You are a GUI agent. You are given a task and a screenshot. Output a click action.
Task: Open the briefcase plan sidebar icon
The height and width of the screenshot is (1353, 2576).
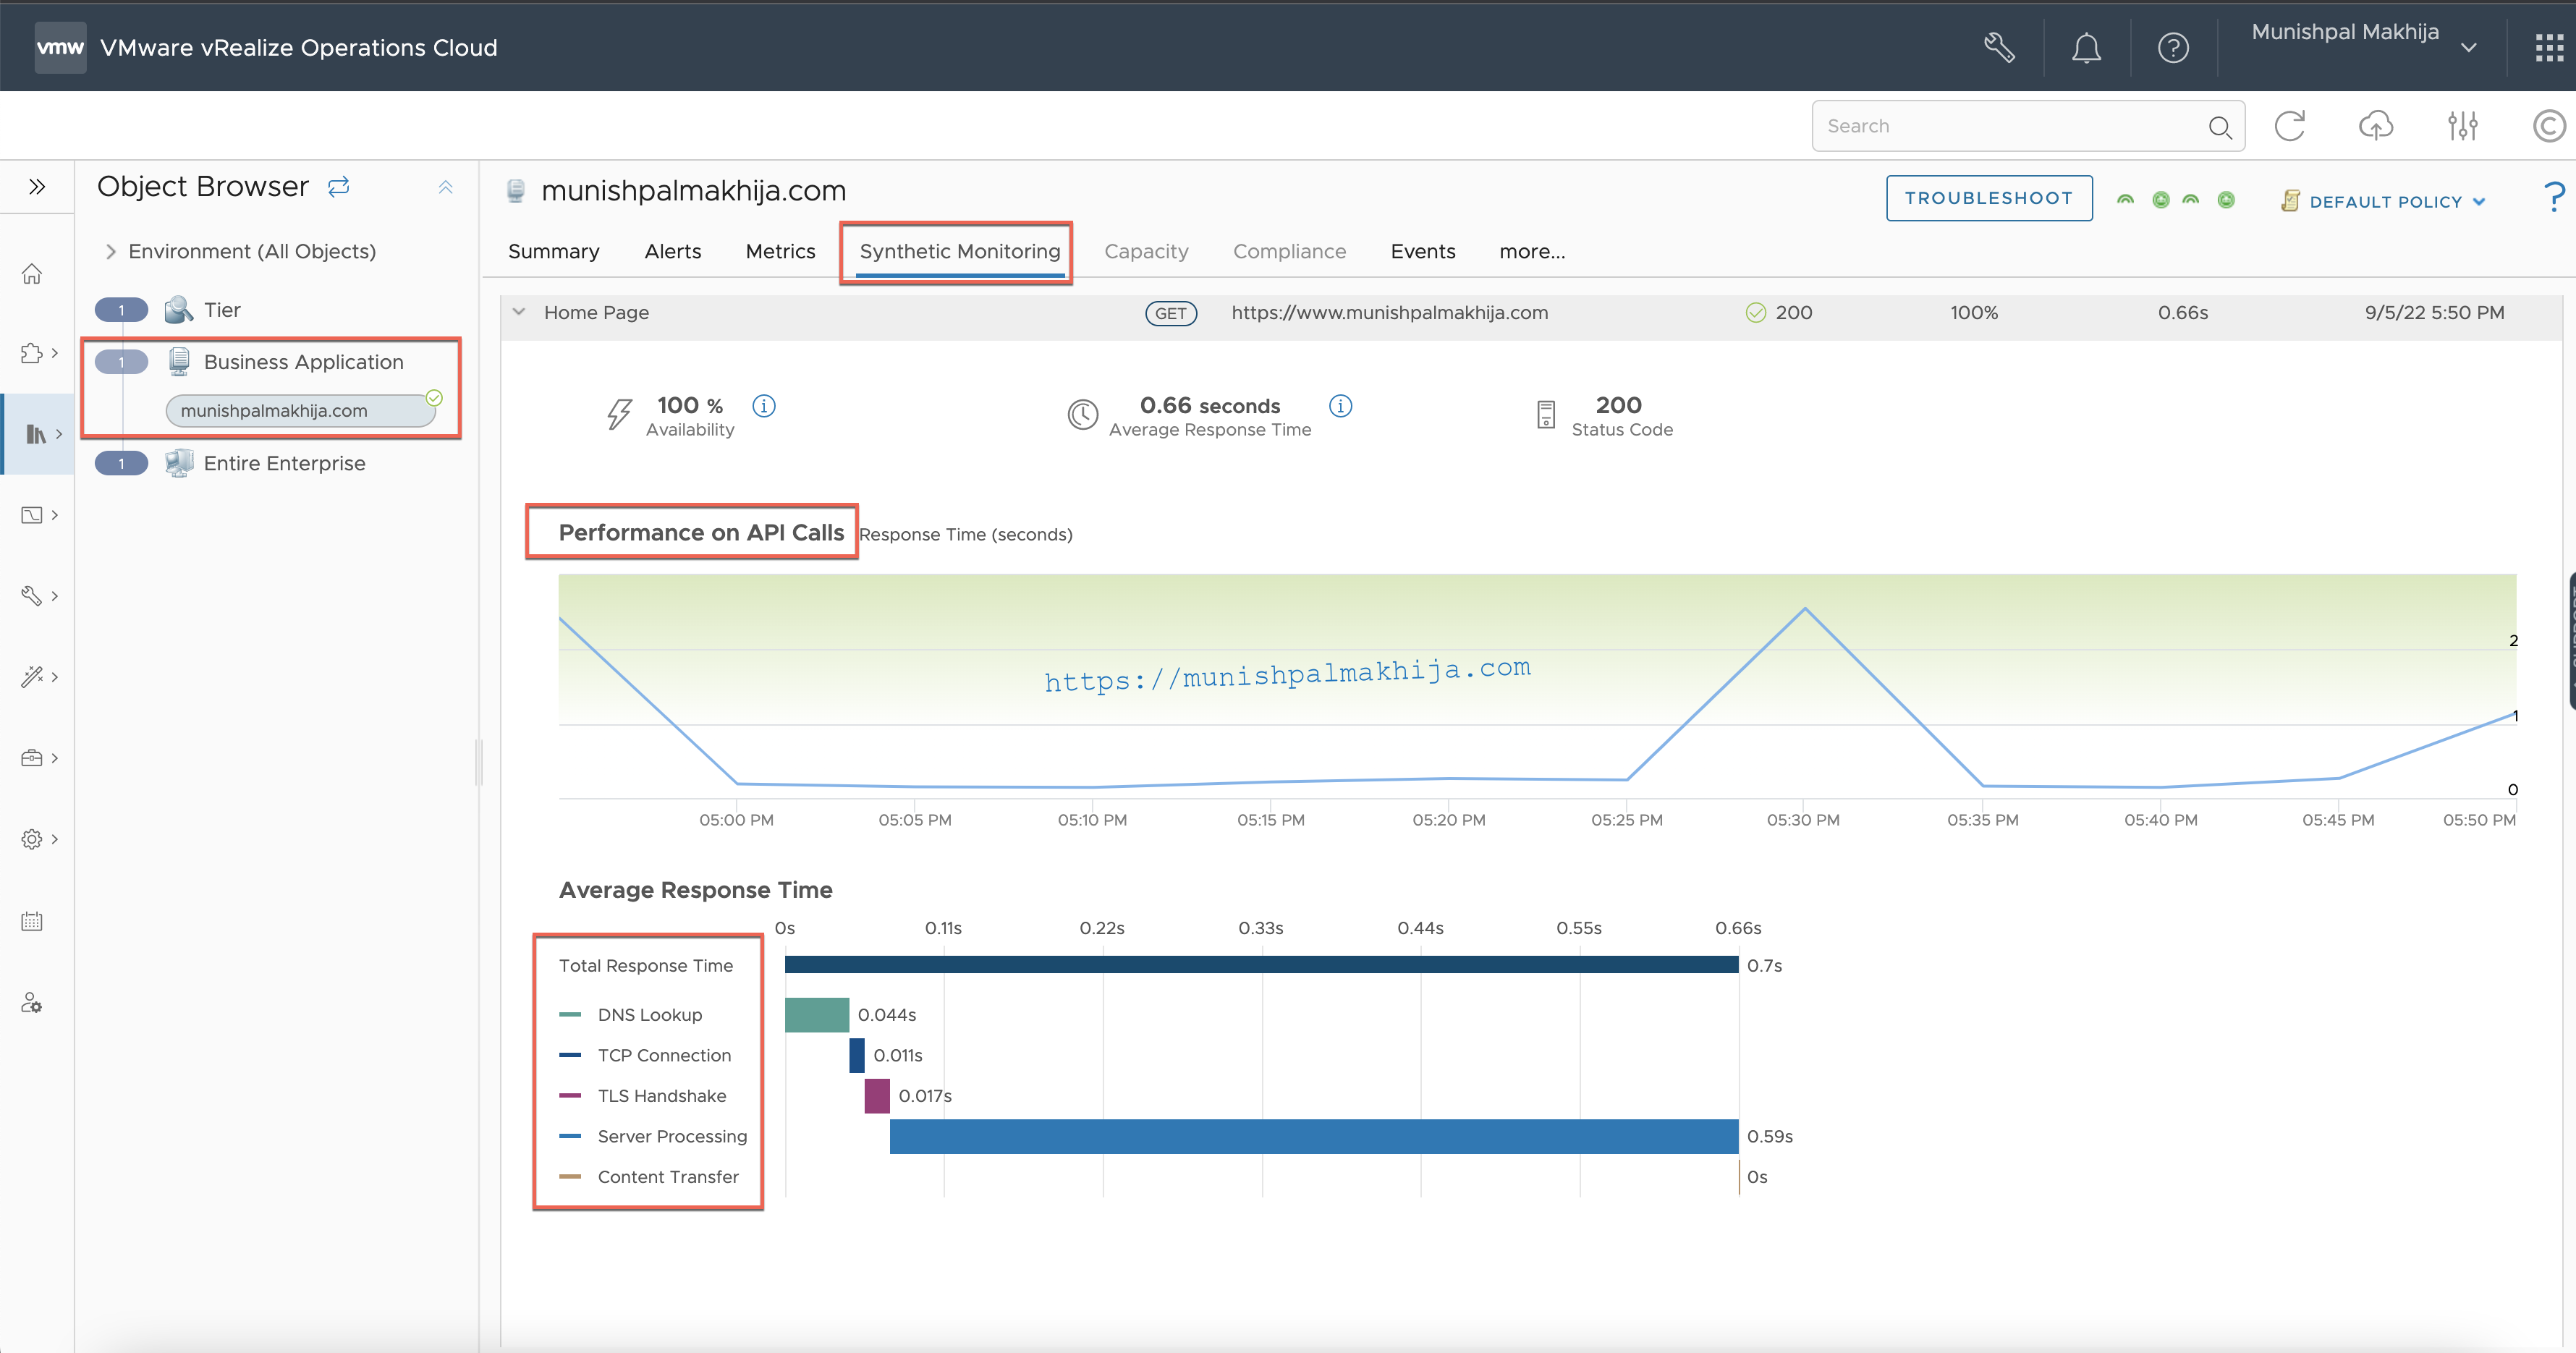[32, 758]
